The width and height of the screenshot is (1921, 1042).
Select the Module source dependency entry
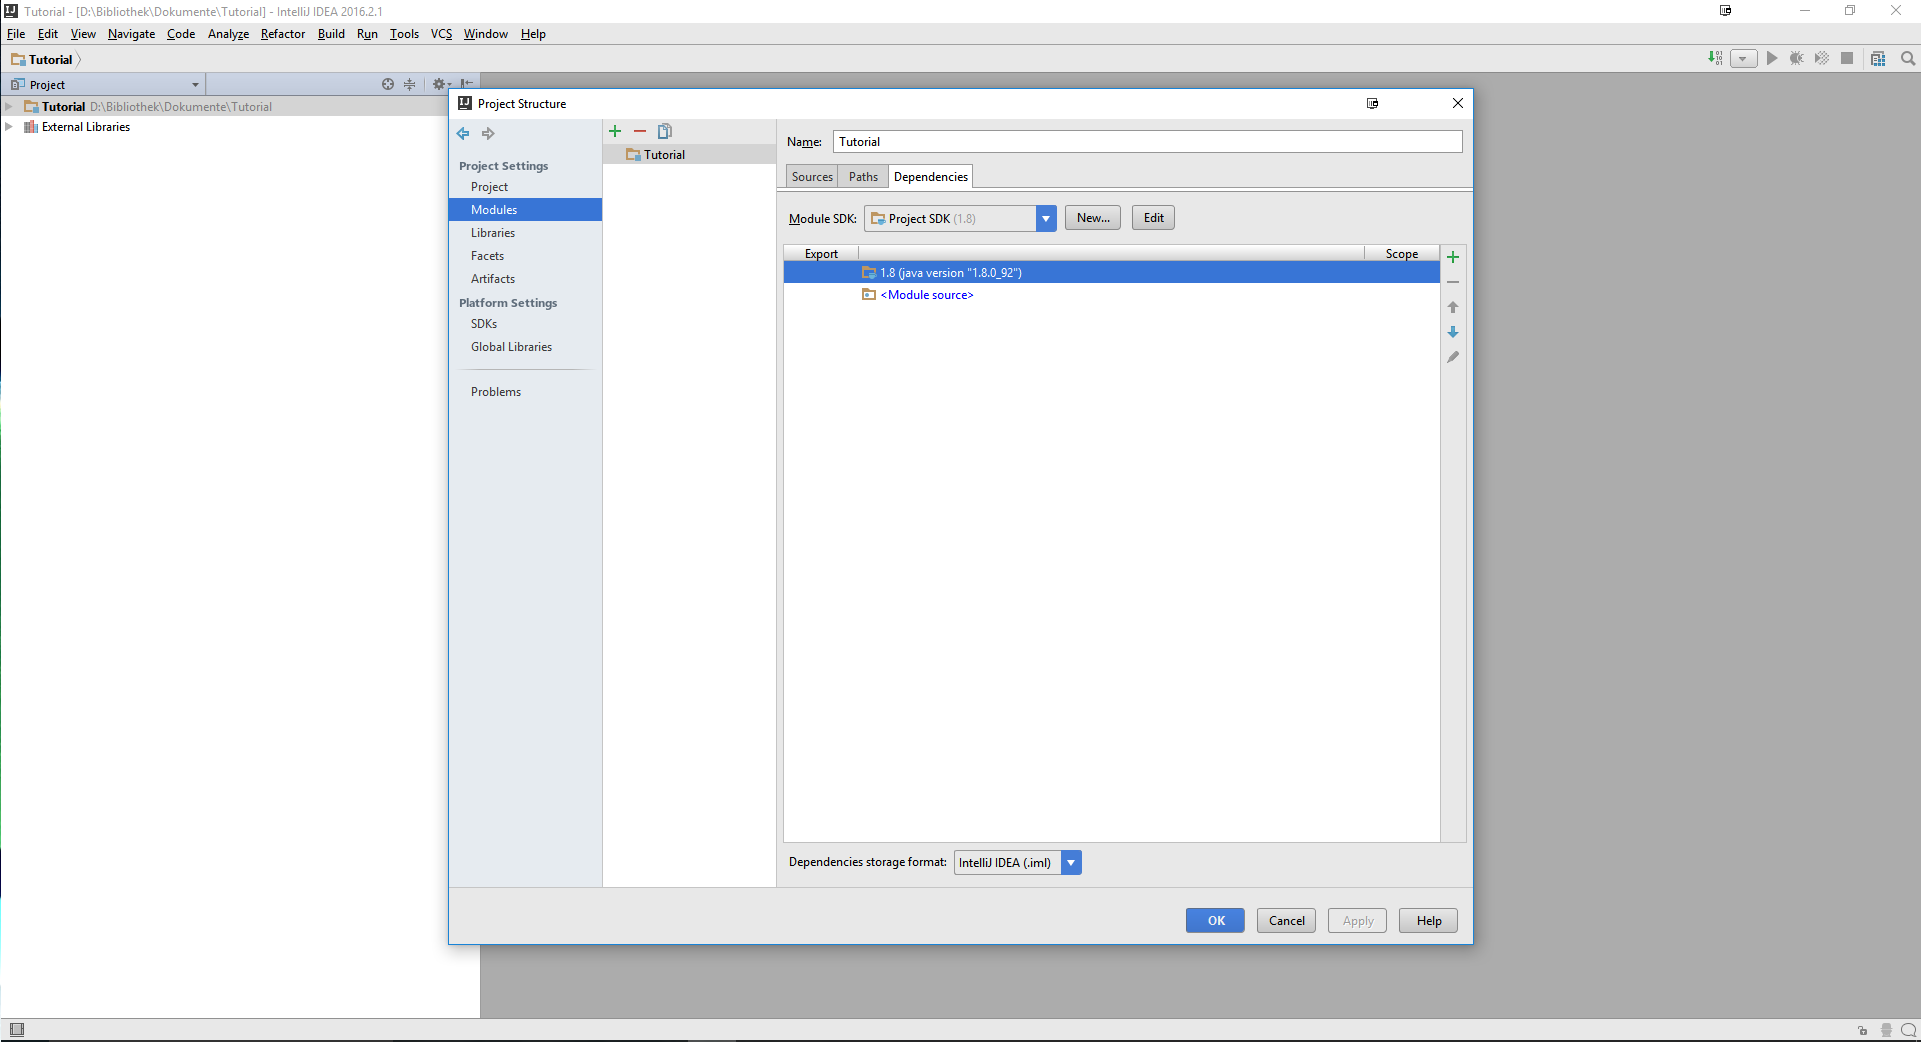click(929, 295)
